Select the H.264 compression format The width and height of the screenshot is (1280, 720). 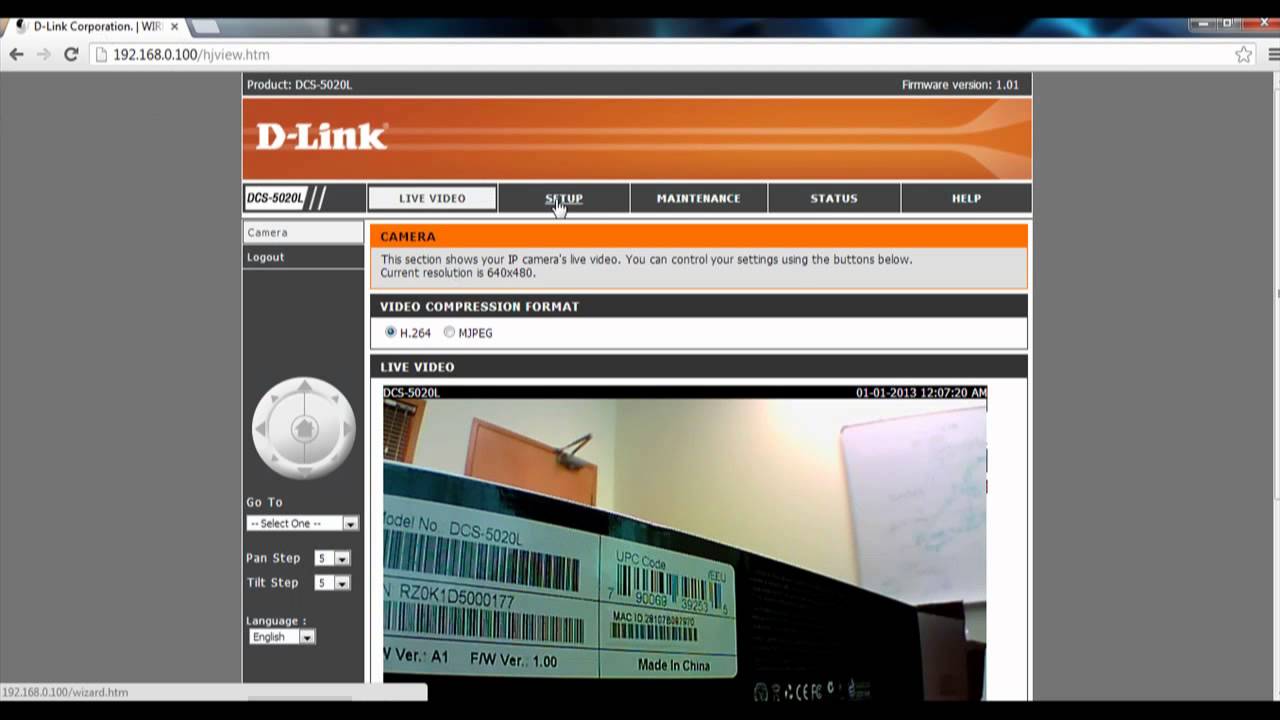[391, 332]
